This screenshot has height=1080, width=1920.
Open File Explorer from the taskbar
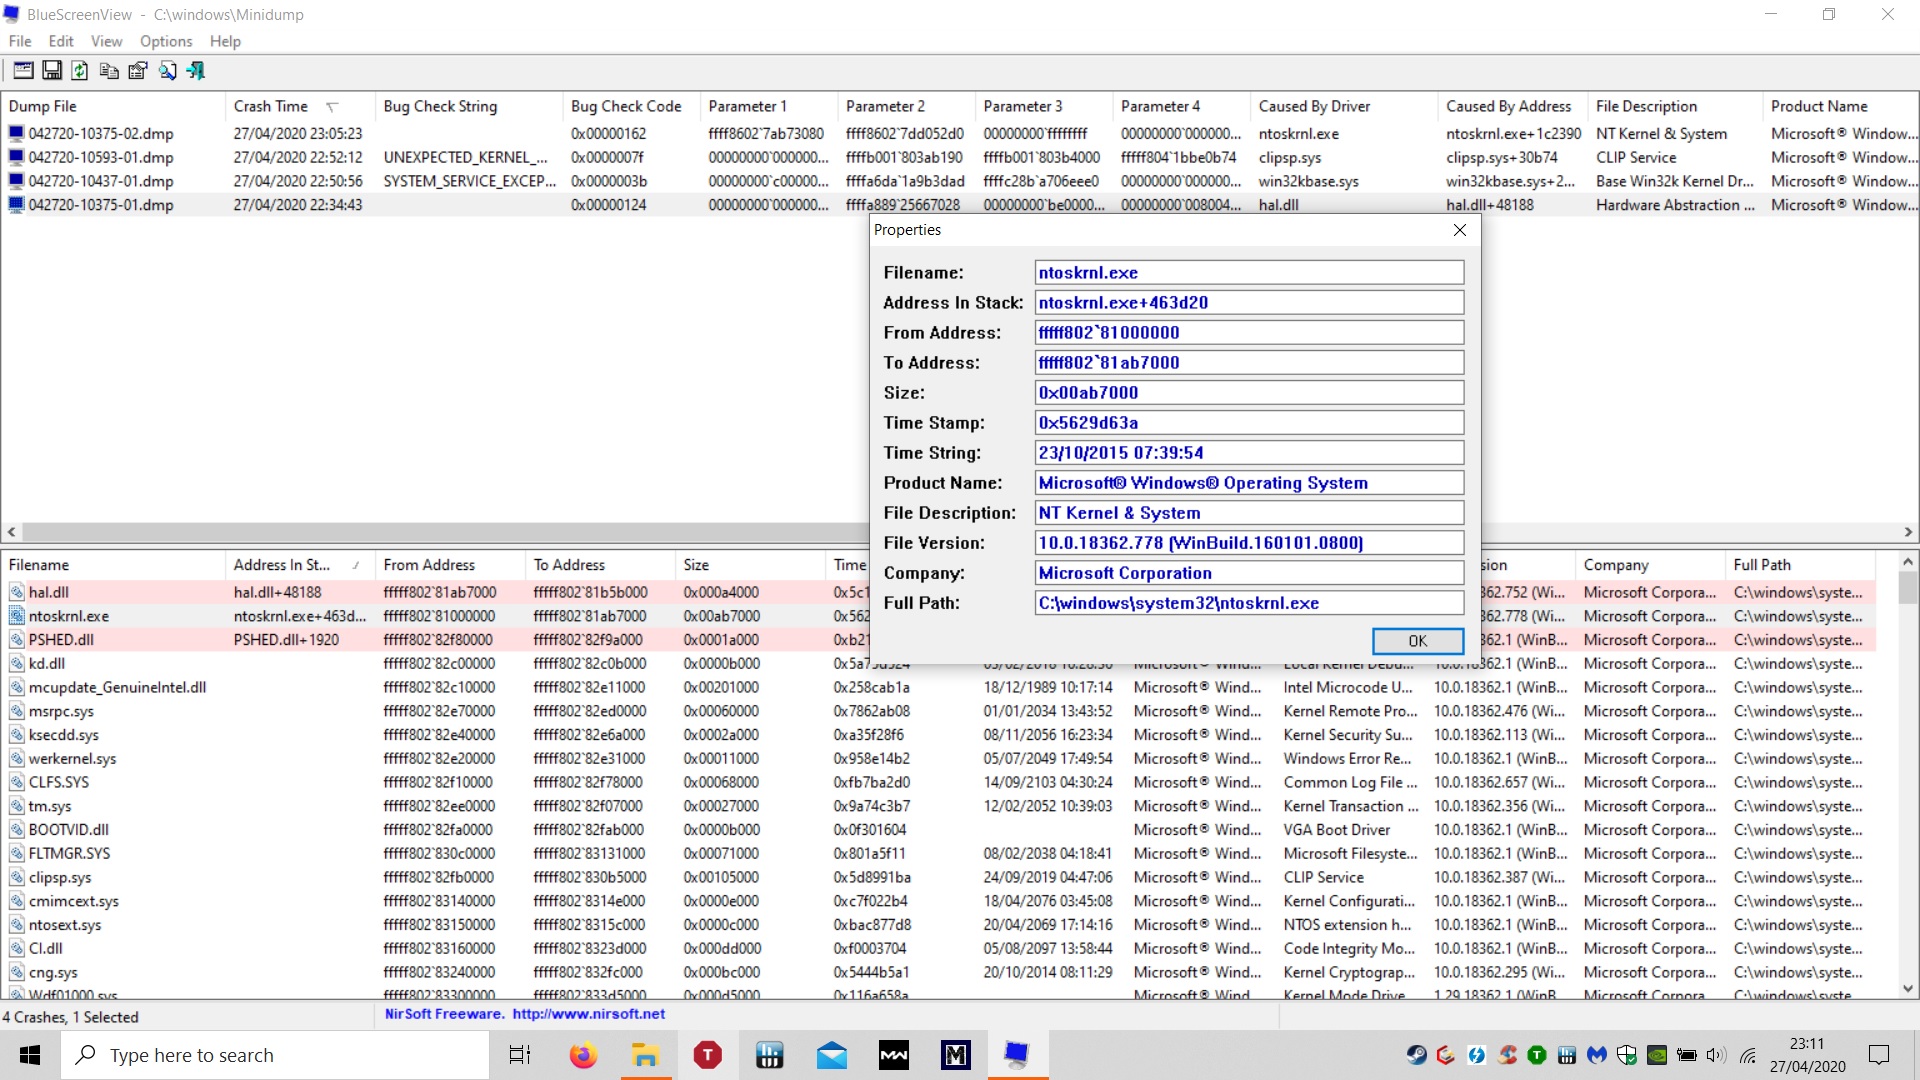pyautogui.click(x=645, y=1055)
